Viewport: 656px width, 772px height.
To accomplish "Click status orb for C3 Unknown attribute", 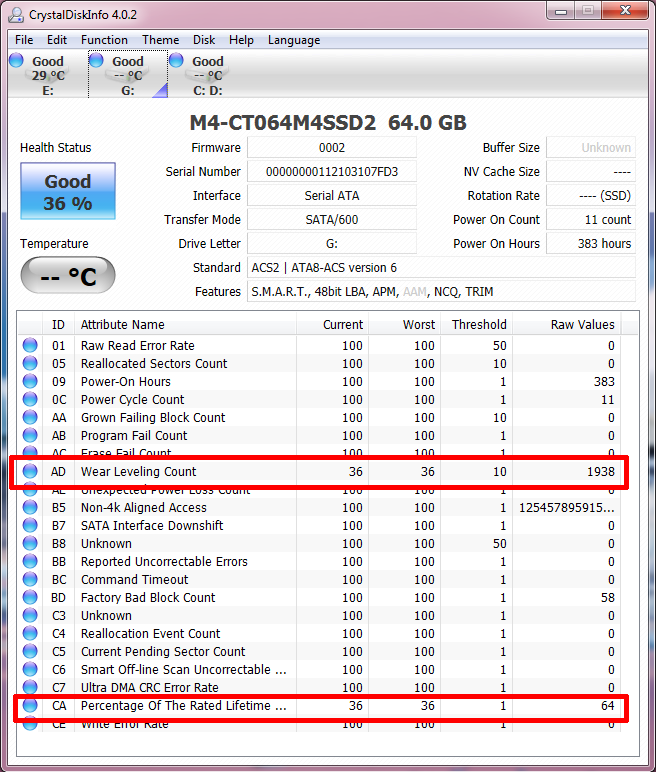I will (30, 615).
